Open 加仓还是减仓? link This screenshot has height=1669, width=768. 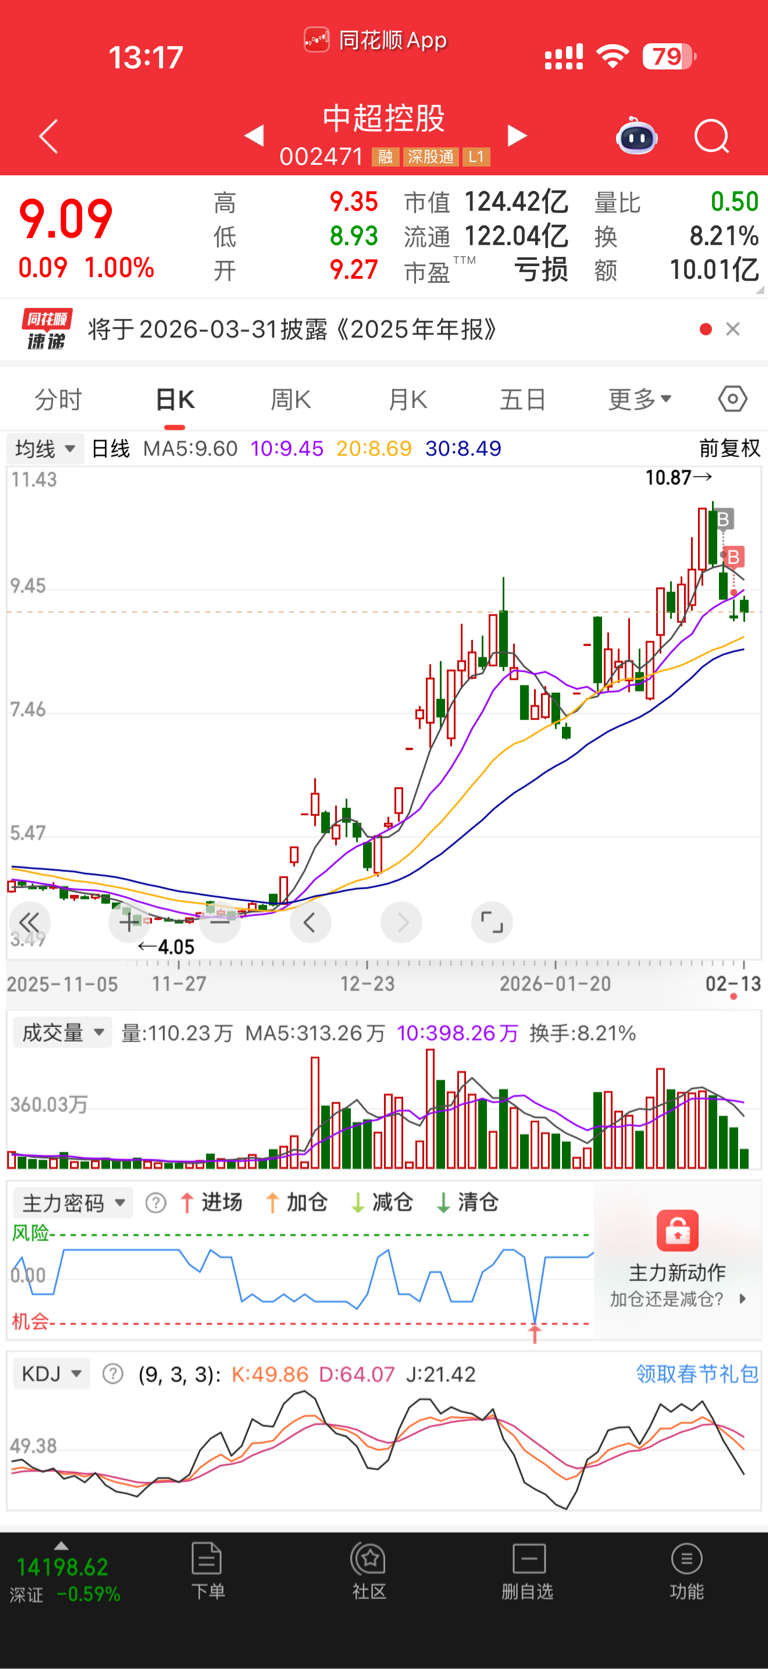(x=678, y=1299)
